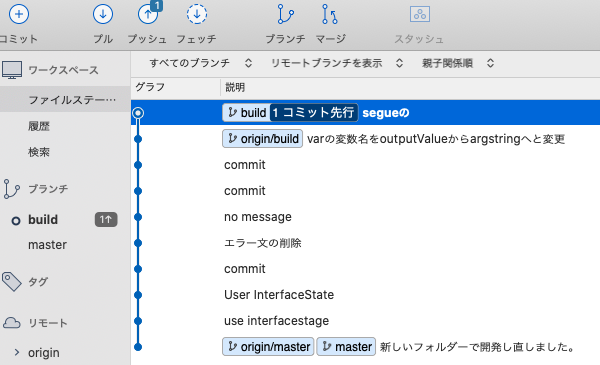Click the タグ section label
Screen dimensions: 600x365
click(38, 282)
